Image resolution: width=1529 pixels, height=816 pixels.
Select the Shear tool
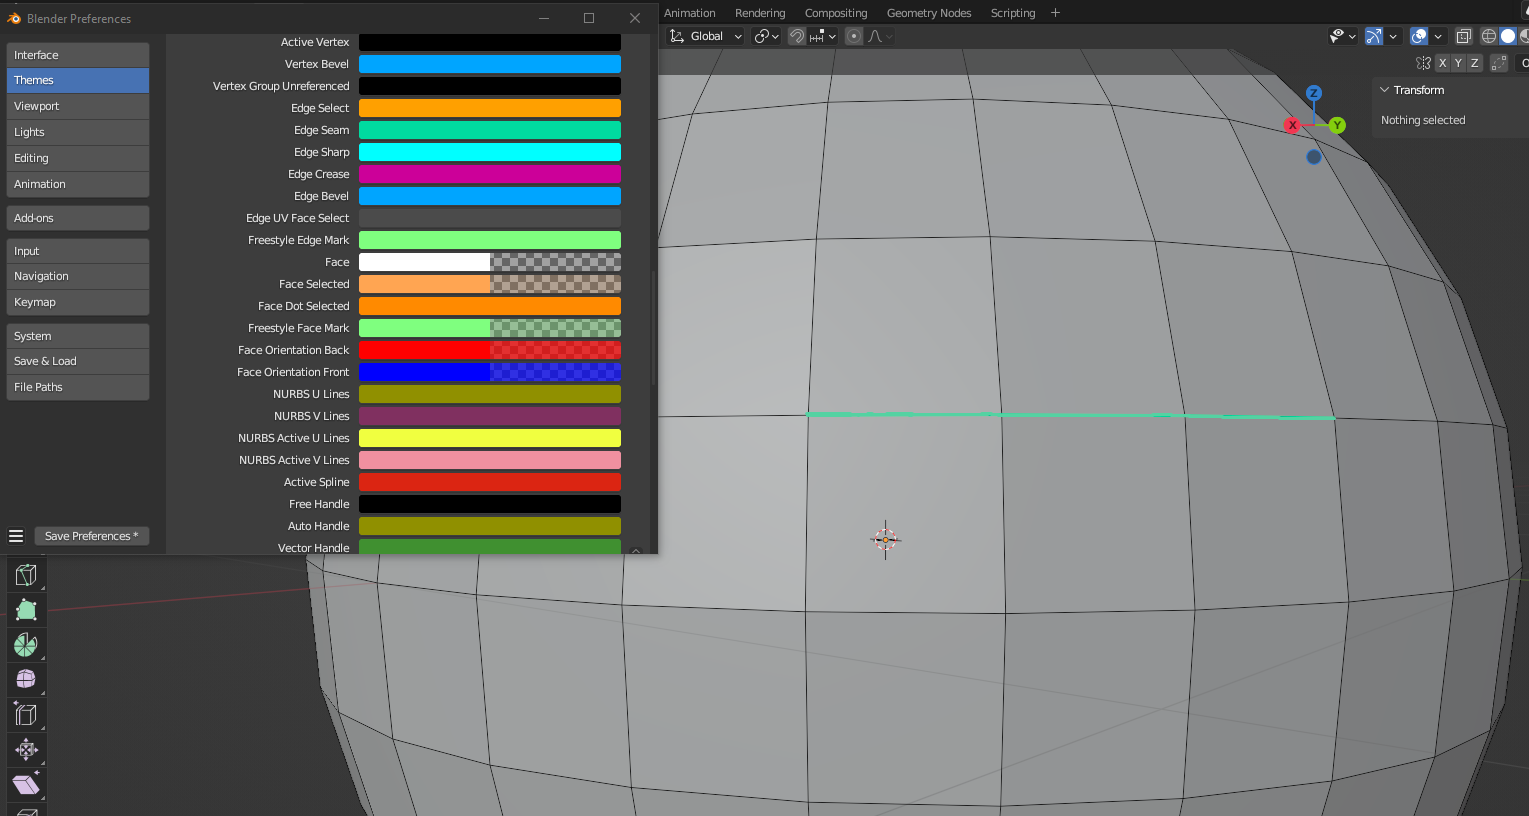coord(26,785)
